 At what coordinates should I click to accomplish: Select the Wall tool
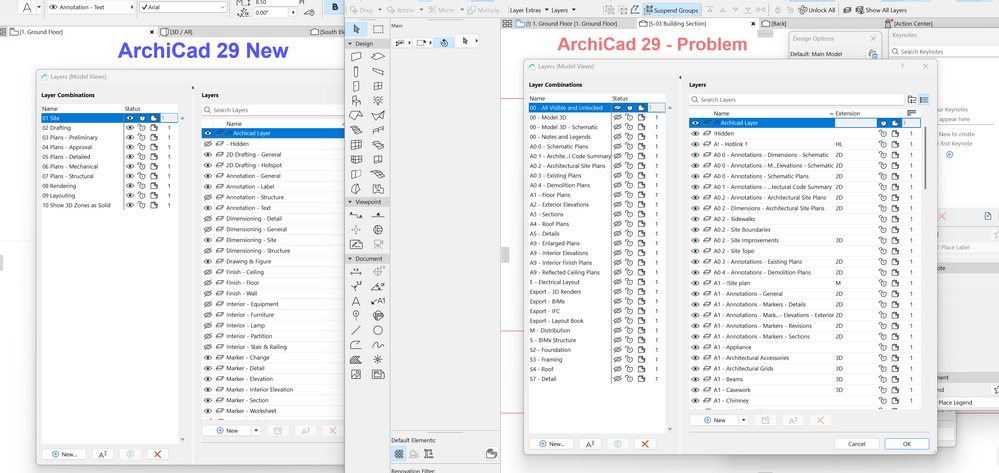click(x=356, y=57)
